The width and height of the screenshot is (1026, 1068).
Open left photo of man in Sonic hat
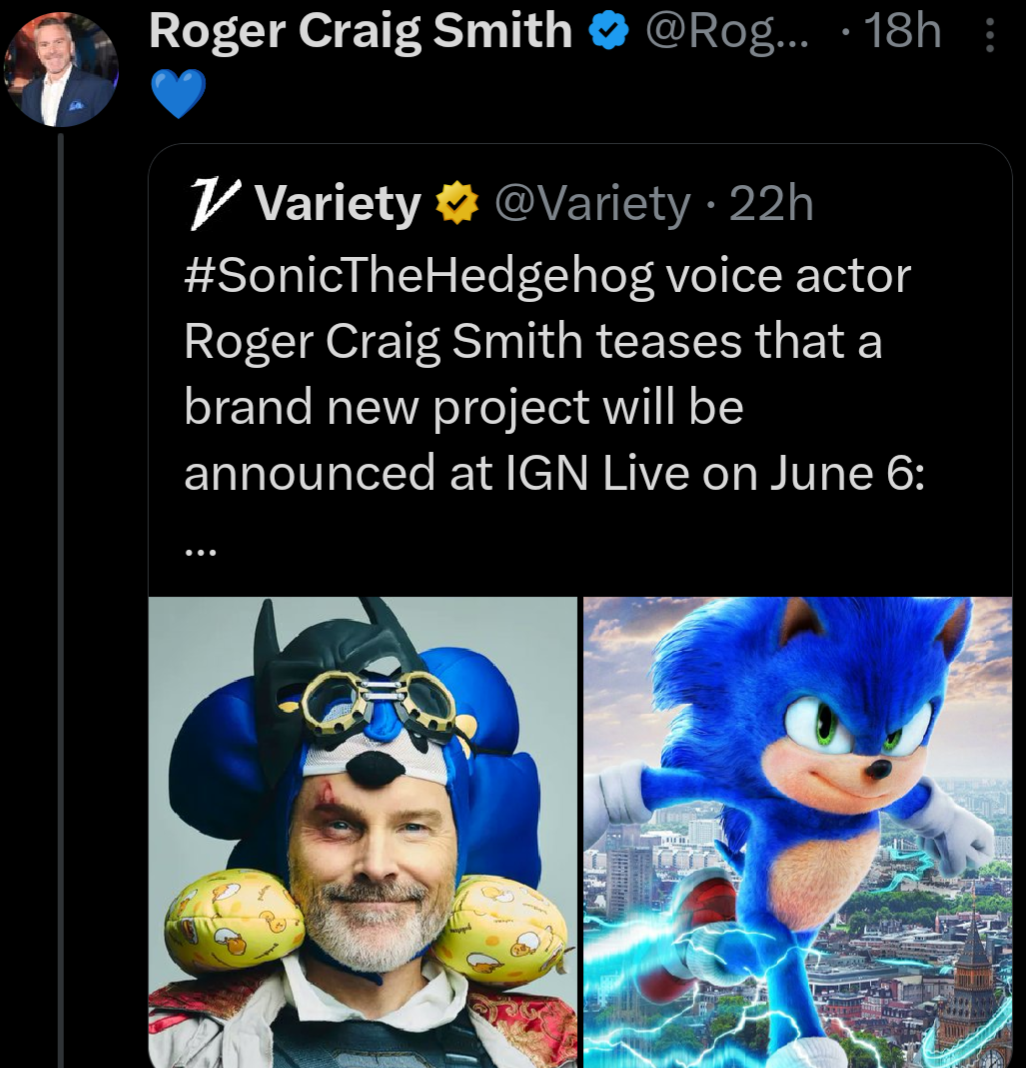tap(363, 830)
